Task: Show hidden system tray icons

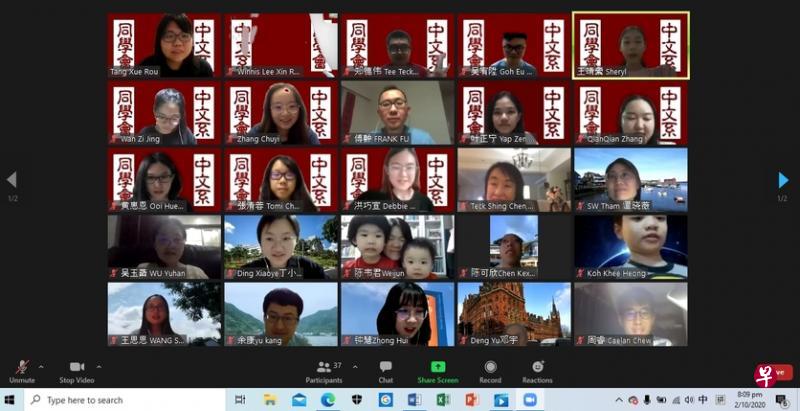Action: tap(619, 400)
